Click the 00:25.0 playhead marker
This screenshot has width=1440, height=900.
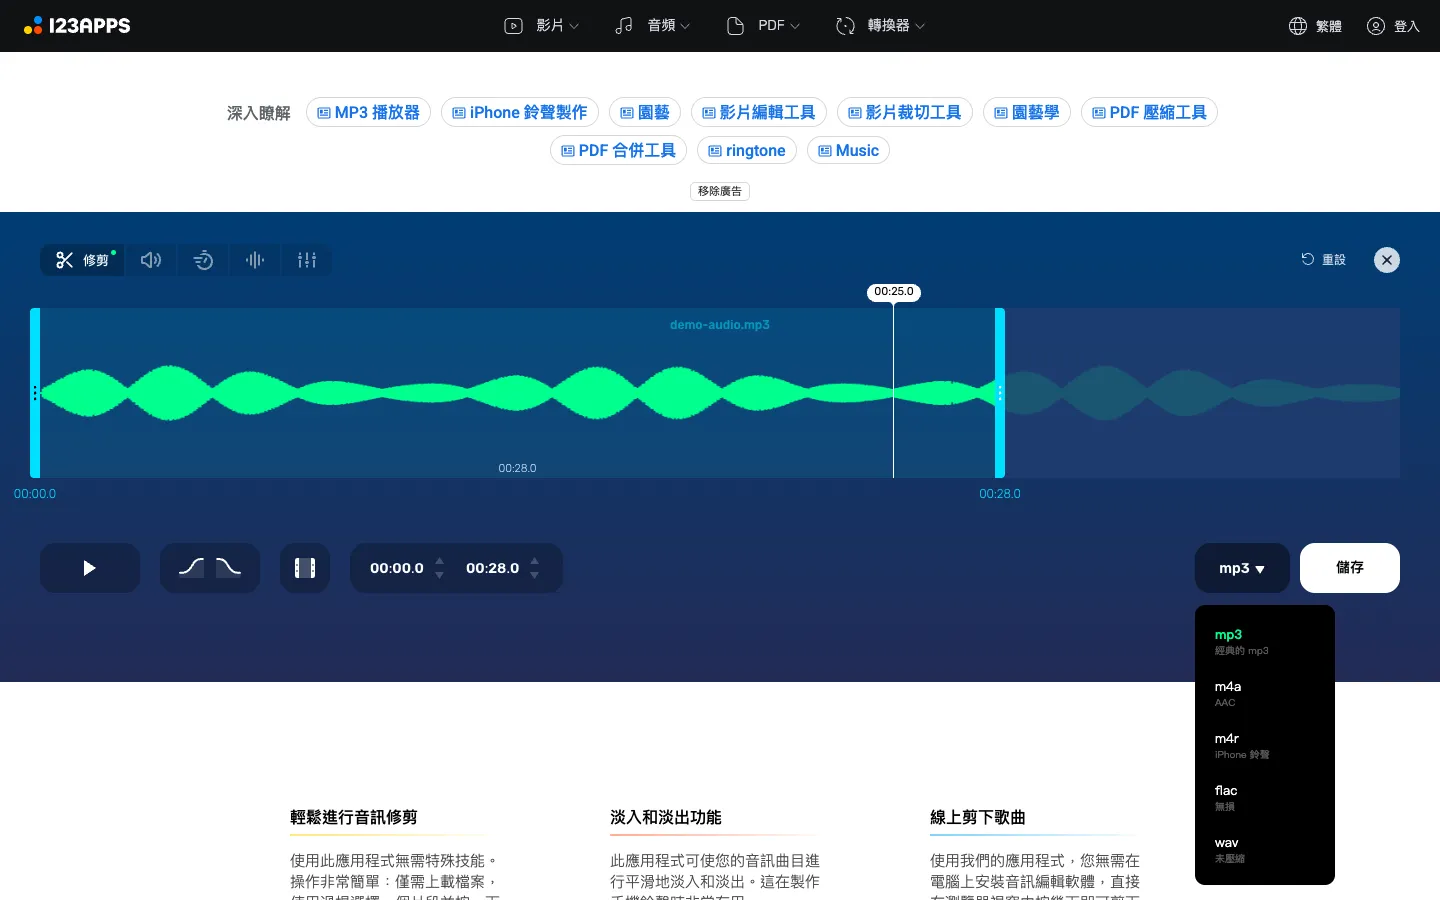pos(894,292)
